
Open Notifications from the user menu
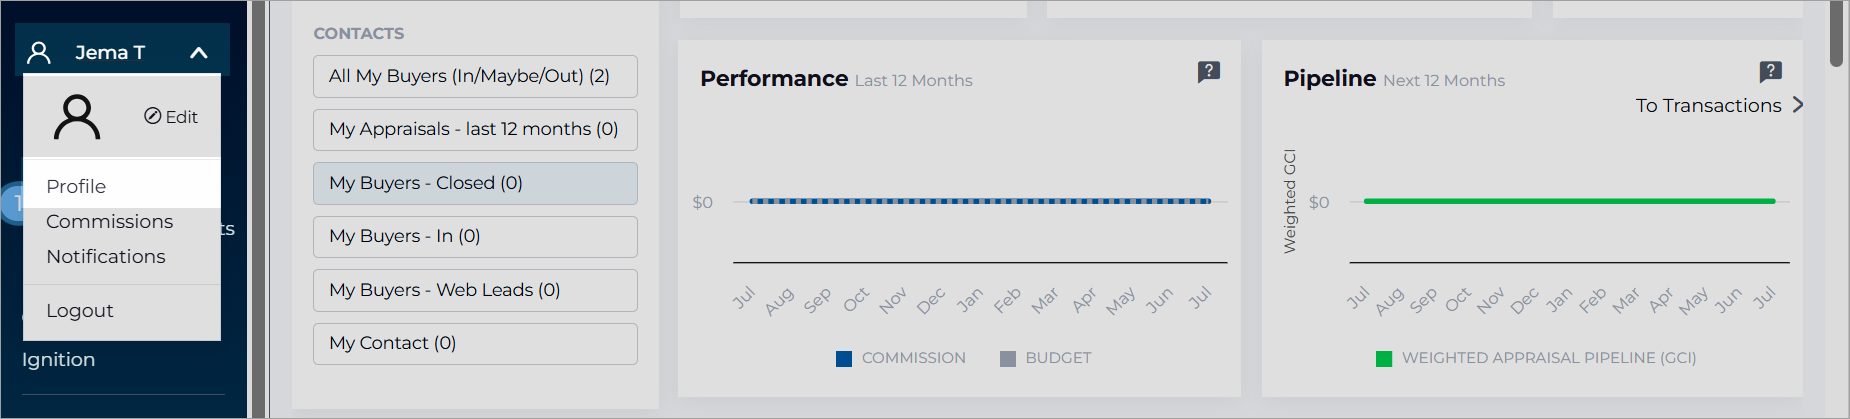pos(106,256)
